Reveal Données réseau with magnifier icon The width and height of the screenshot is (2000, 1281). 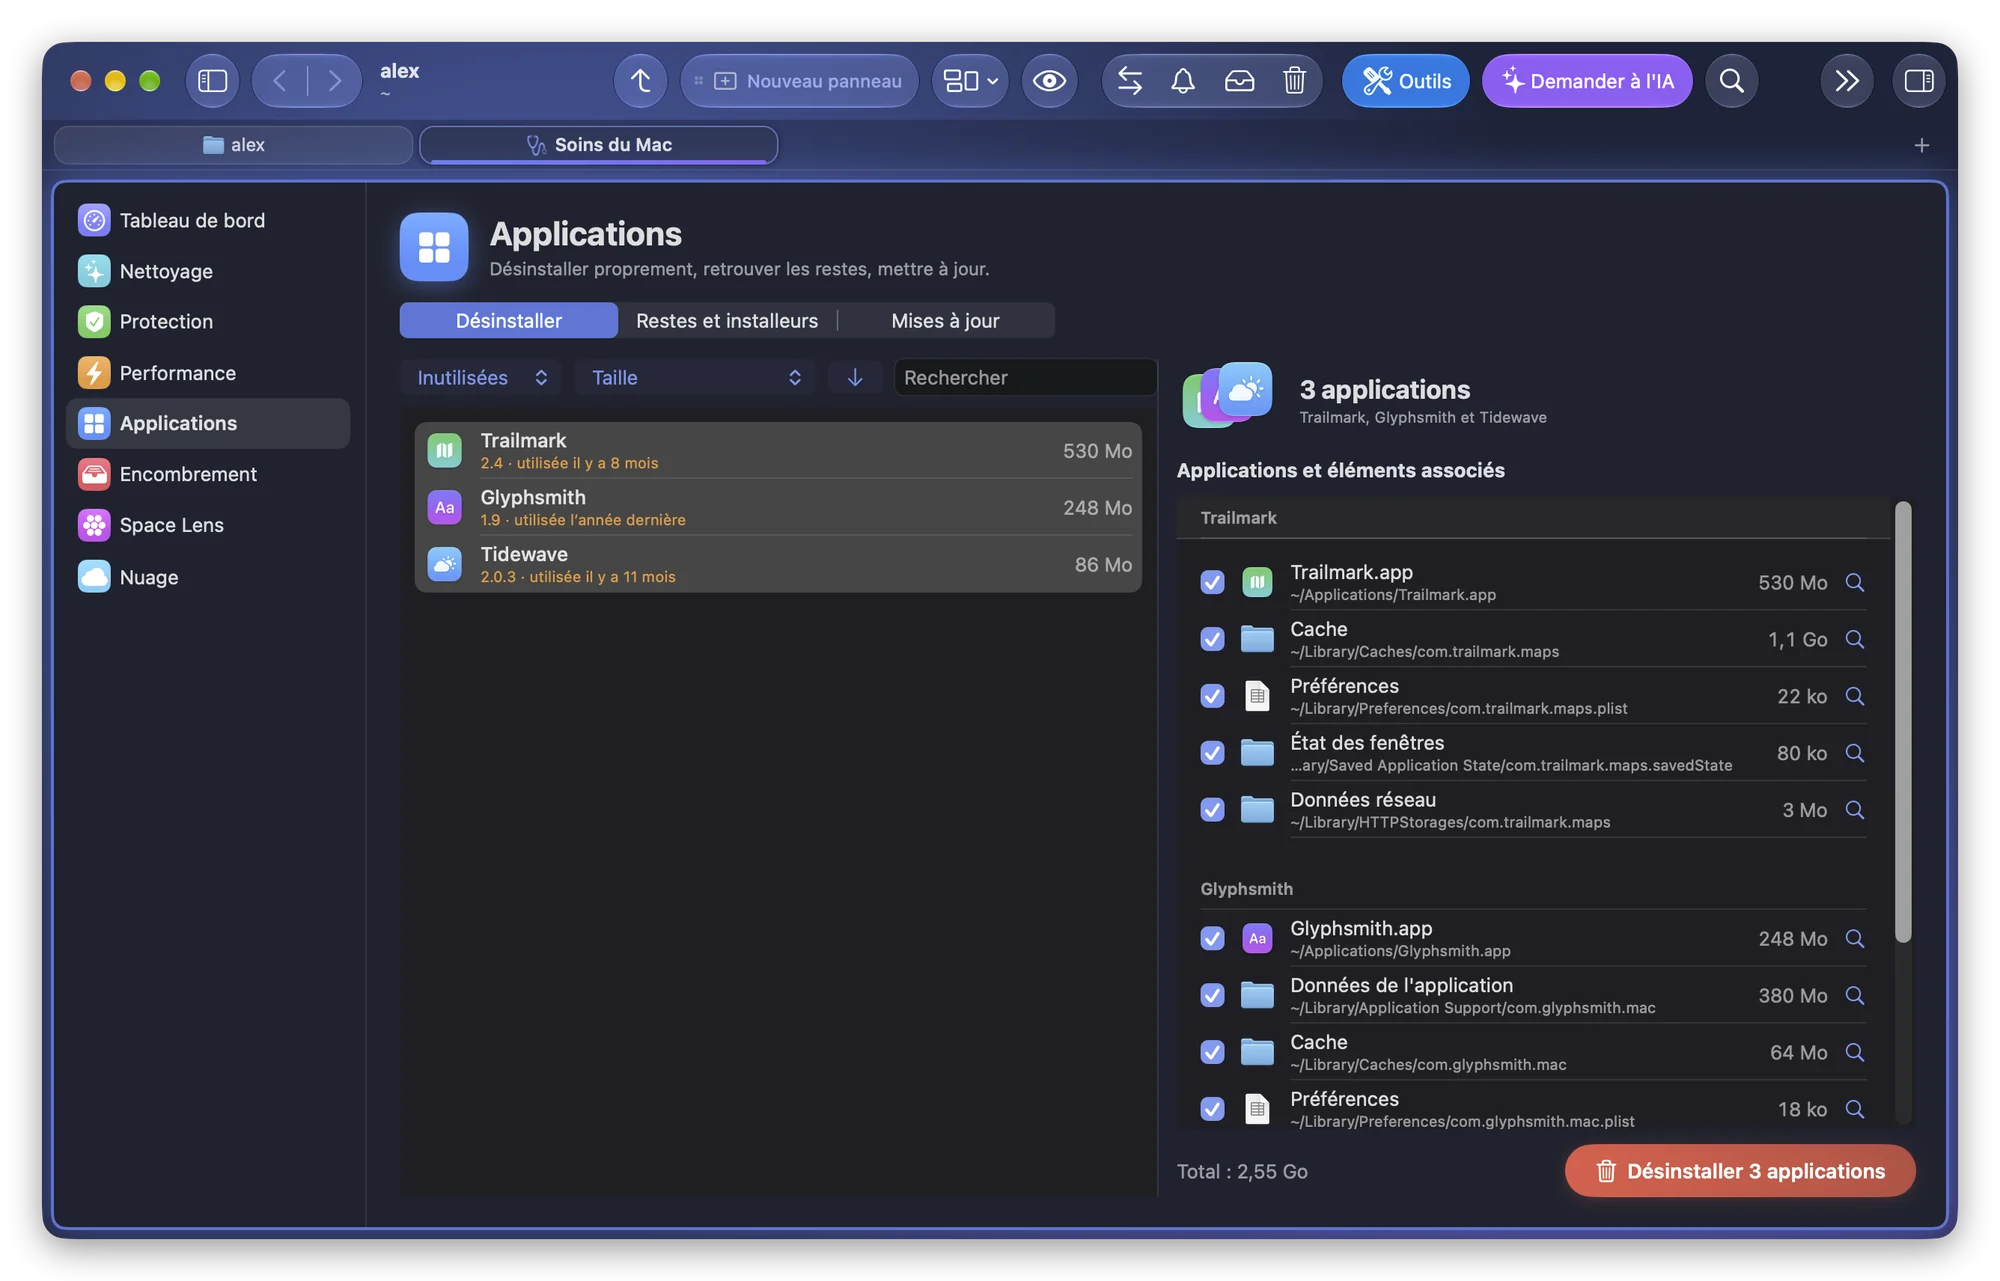1855,809
